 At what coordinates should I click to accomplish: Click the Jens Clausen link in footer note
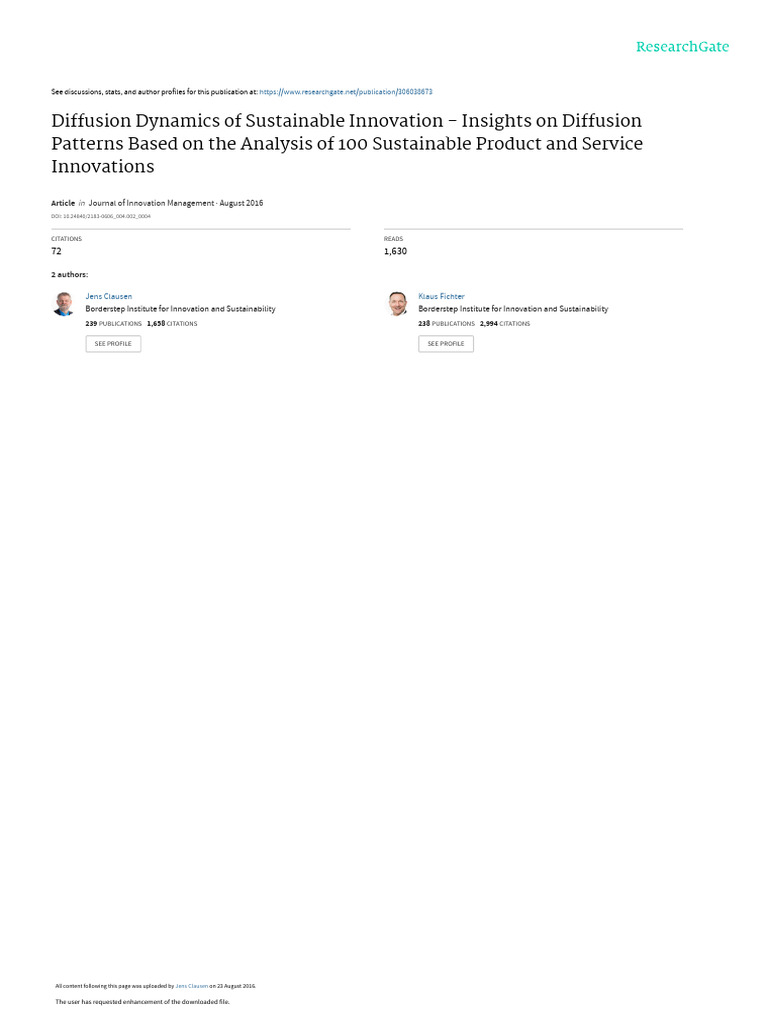(x=192, y=986)
